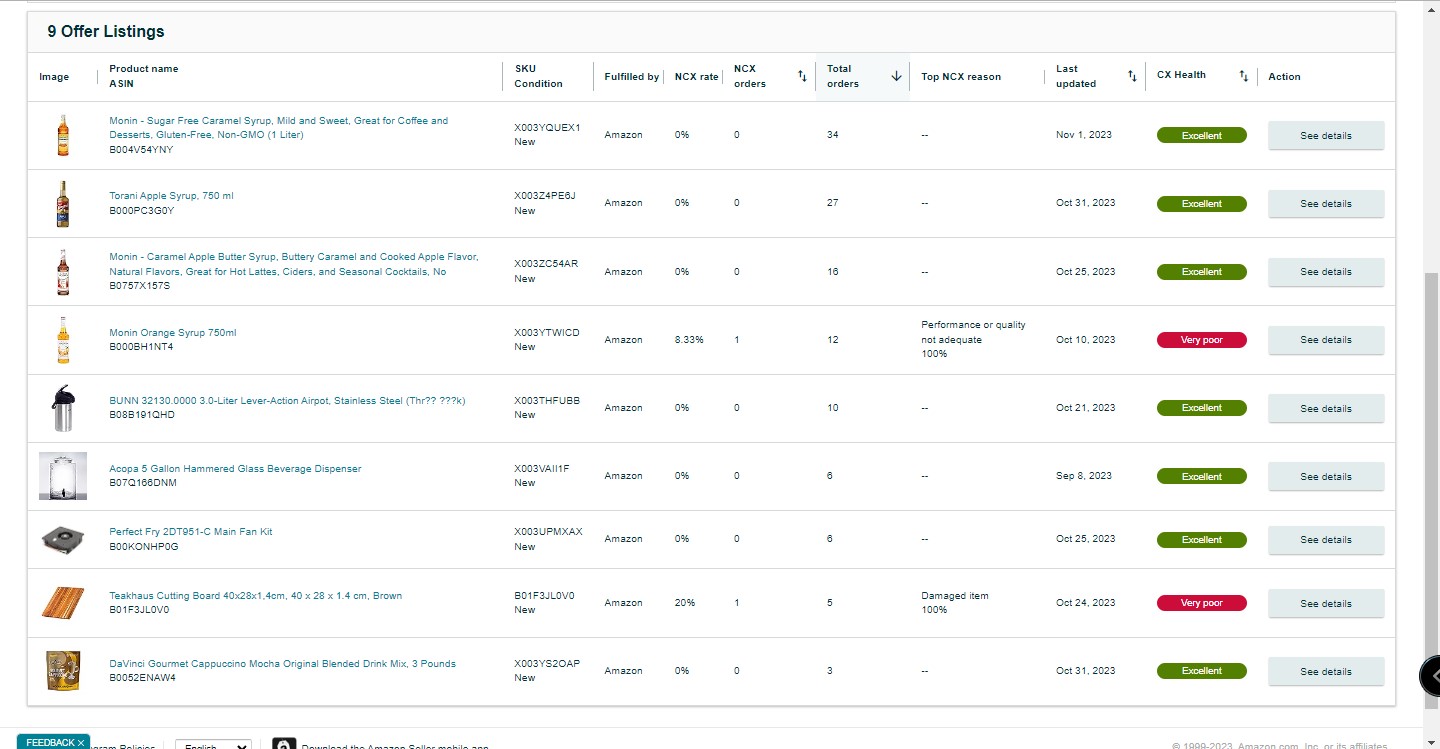Sort listings by NCX orders arrows
The width and height of the screenshot is (1440, 749).
point(802,76)
